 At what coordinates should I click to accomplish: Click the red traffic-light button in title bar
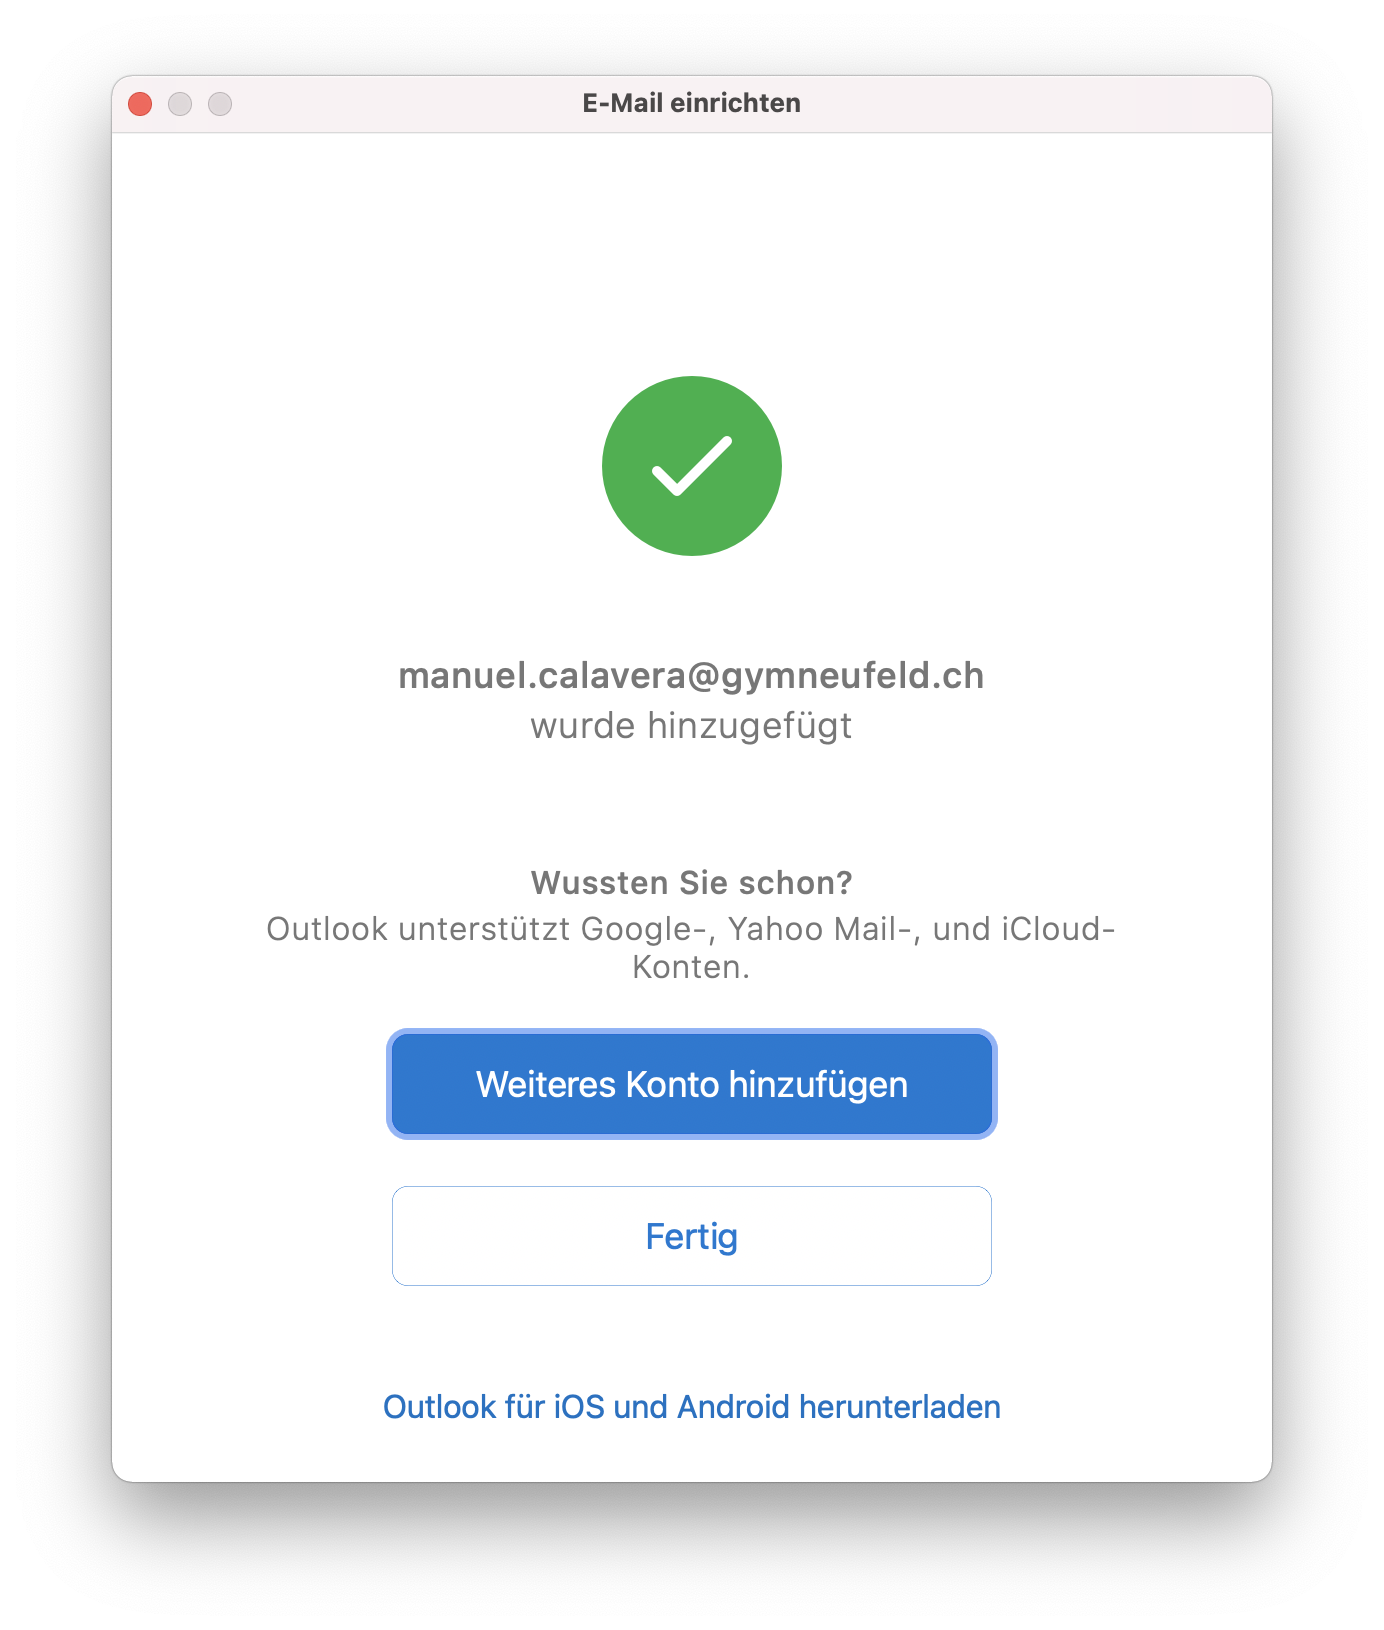click(140, 104)
